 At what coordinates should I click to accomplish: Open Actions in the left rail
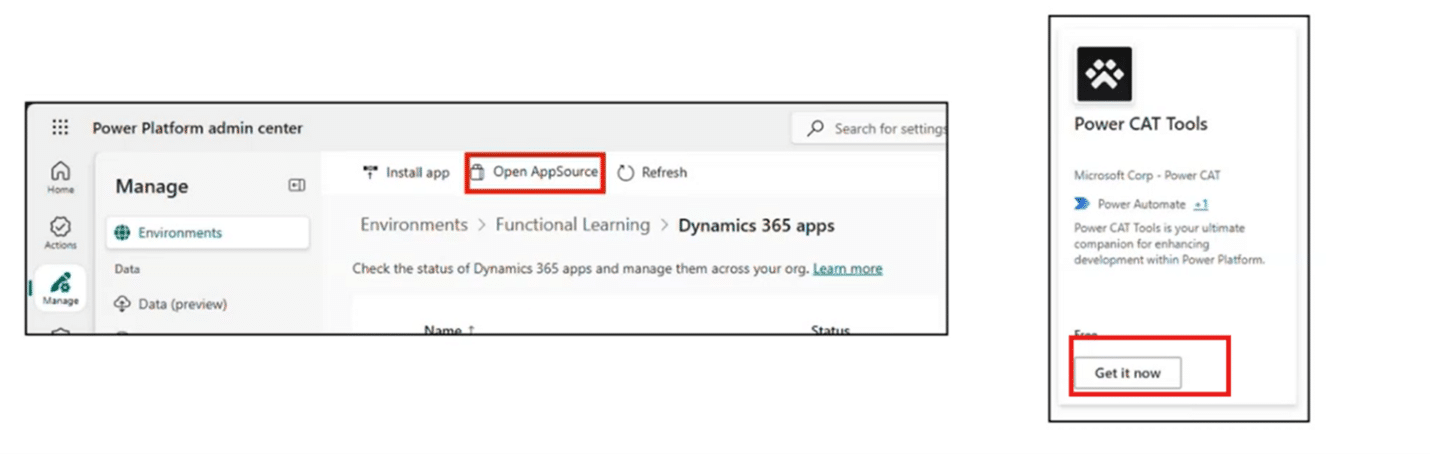(x=60, y=233)
